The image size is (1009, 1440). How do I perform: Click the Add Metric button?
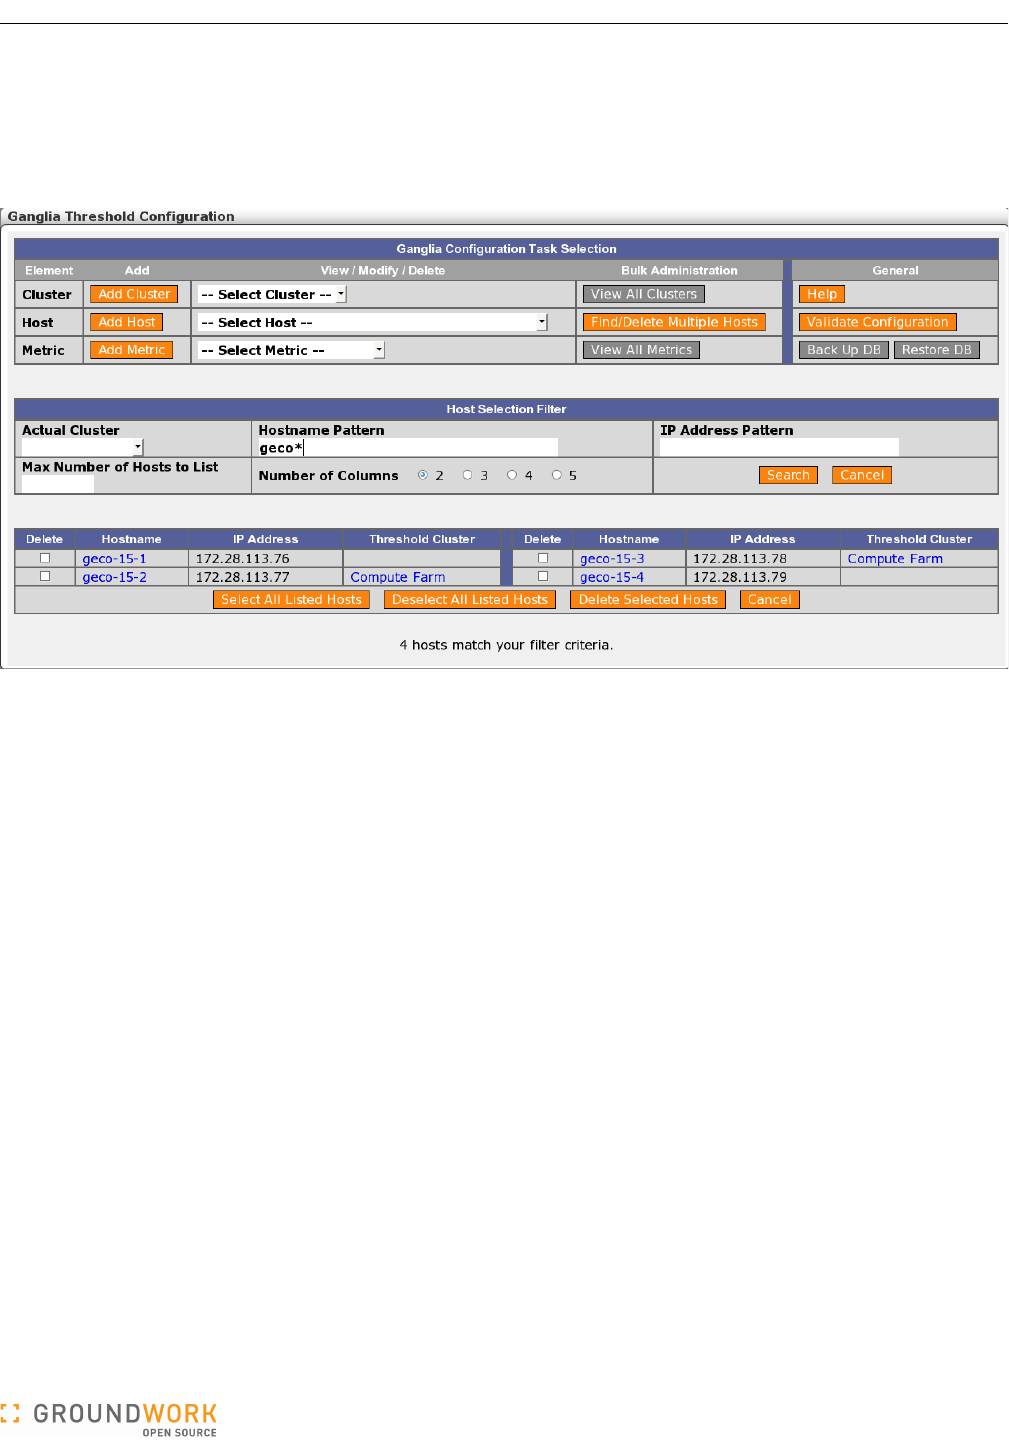tap(132, 350)
